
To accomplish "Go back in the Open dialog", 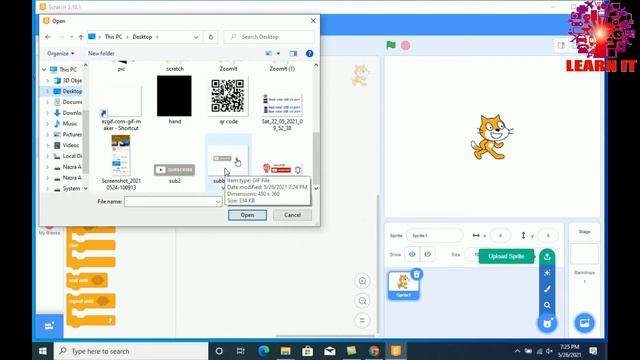I will tap(48, 37).
